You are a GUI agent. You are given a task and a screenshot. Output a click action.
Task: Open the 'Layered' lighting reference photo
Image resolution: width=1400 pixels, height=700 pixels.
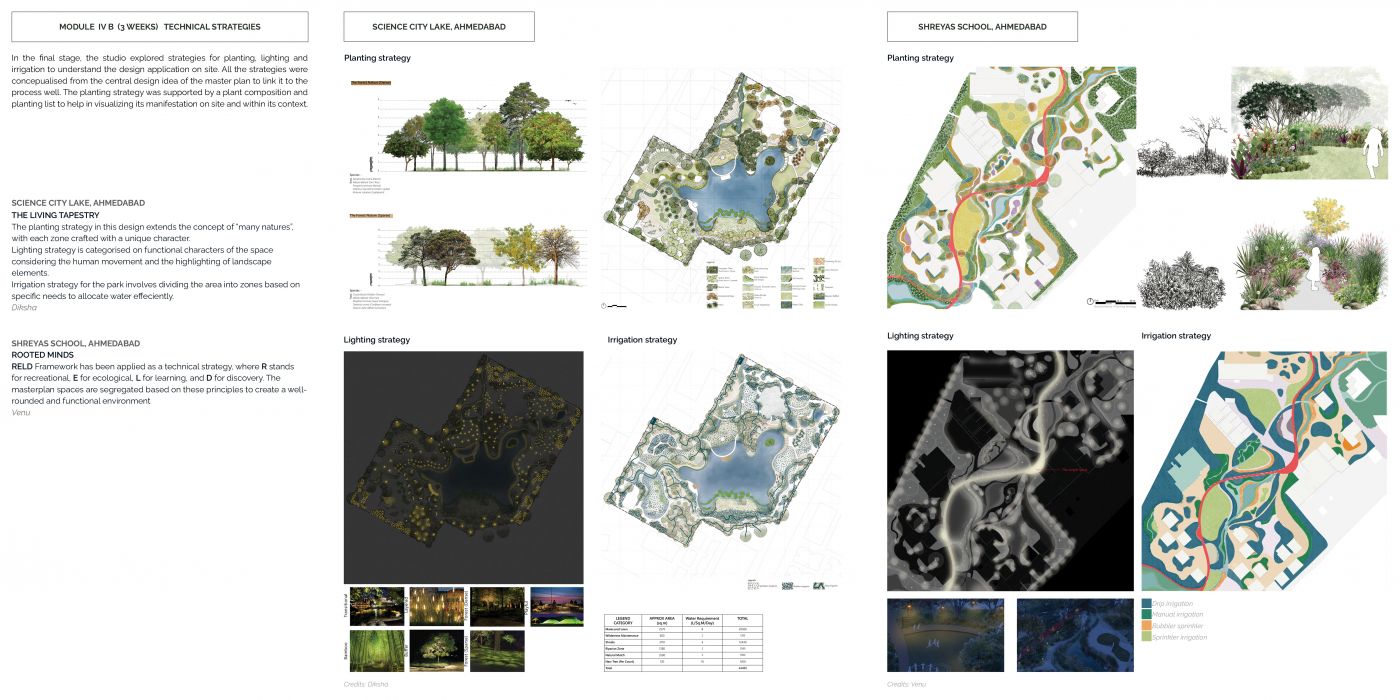click(437, 606)
